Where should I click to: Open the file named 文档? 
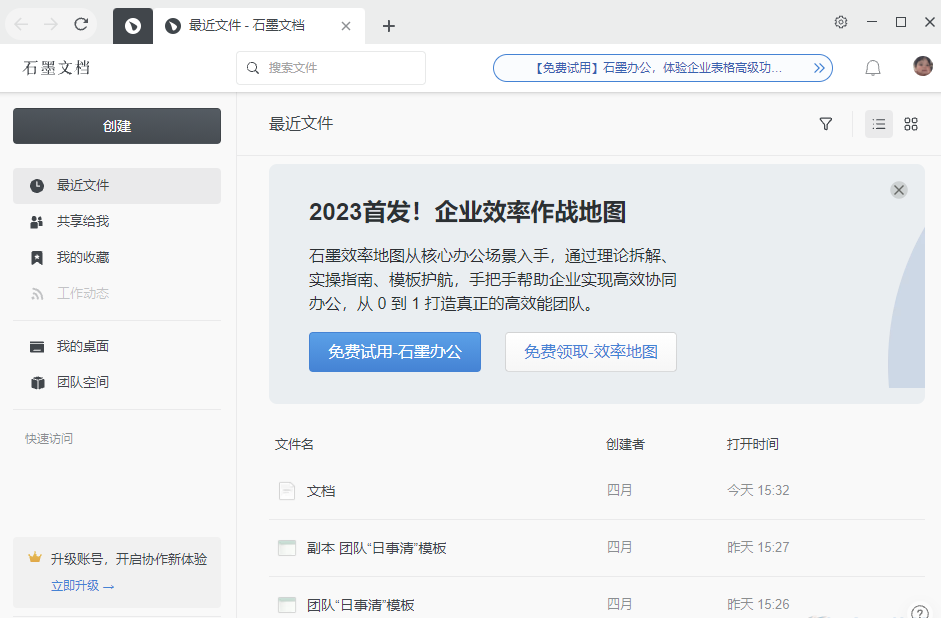(321, 491)
